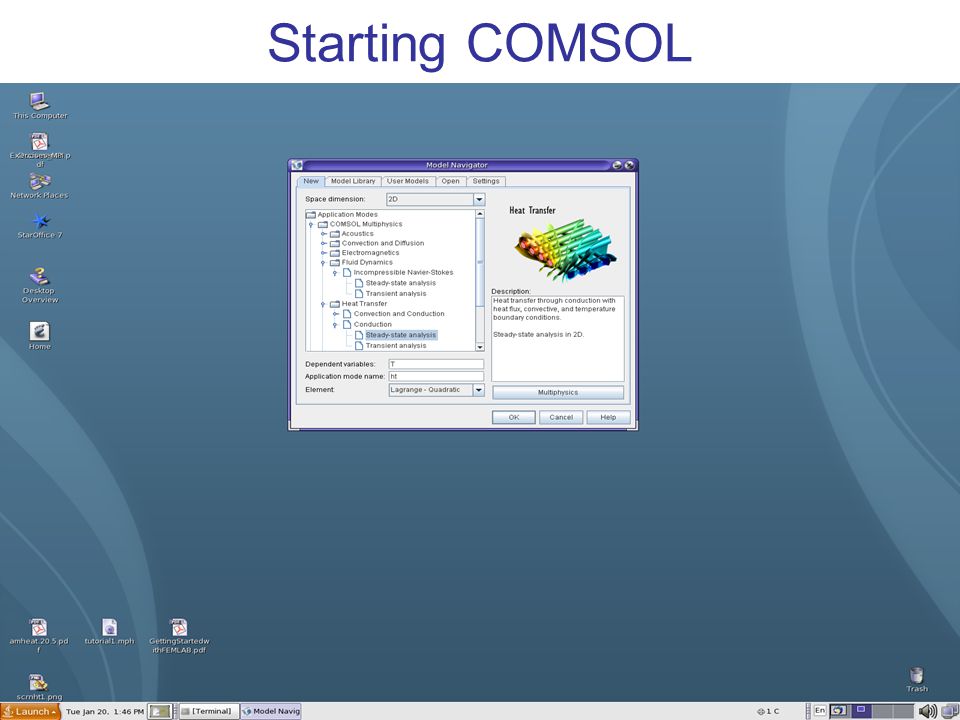Collapse the COMSOL Multiphysics tree node
The height and width of the screenshot is (720, 960).
pyautogui.click(x=311, y=225)
